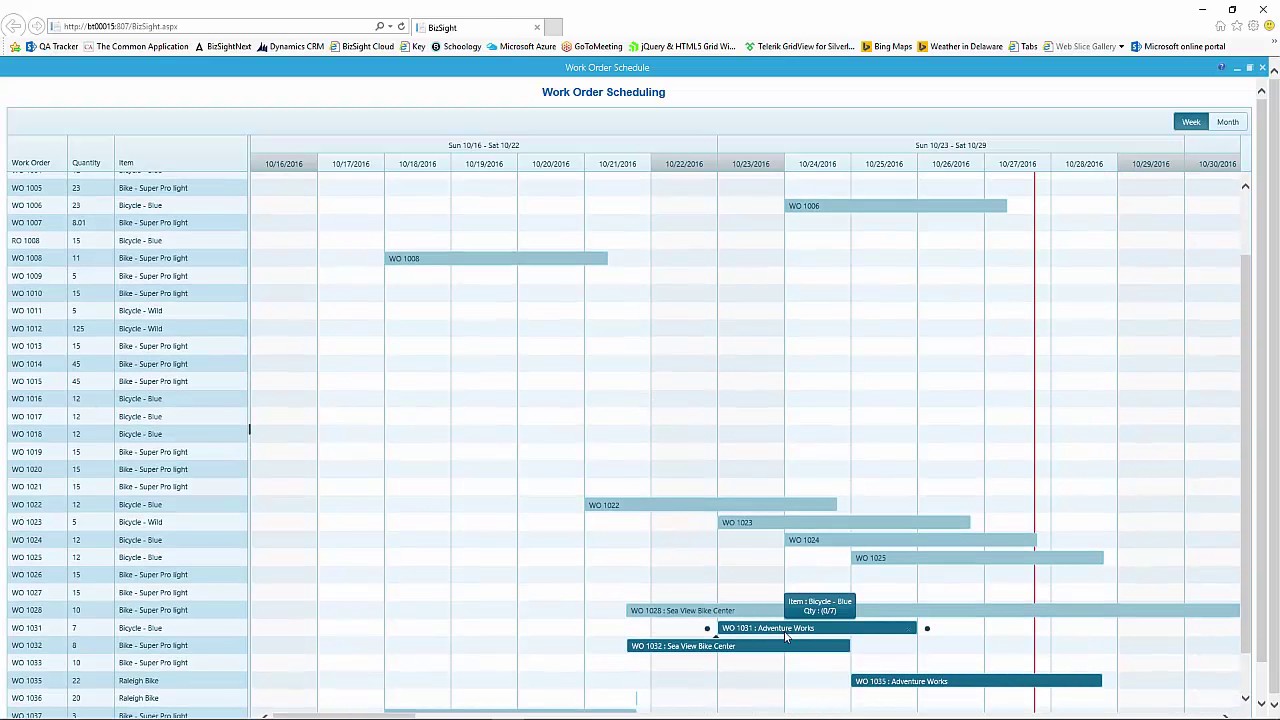Open browser Tools gear icon
The height and width of the screenshot is (720, 1280).
tap(1253, 26)
